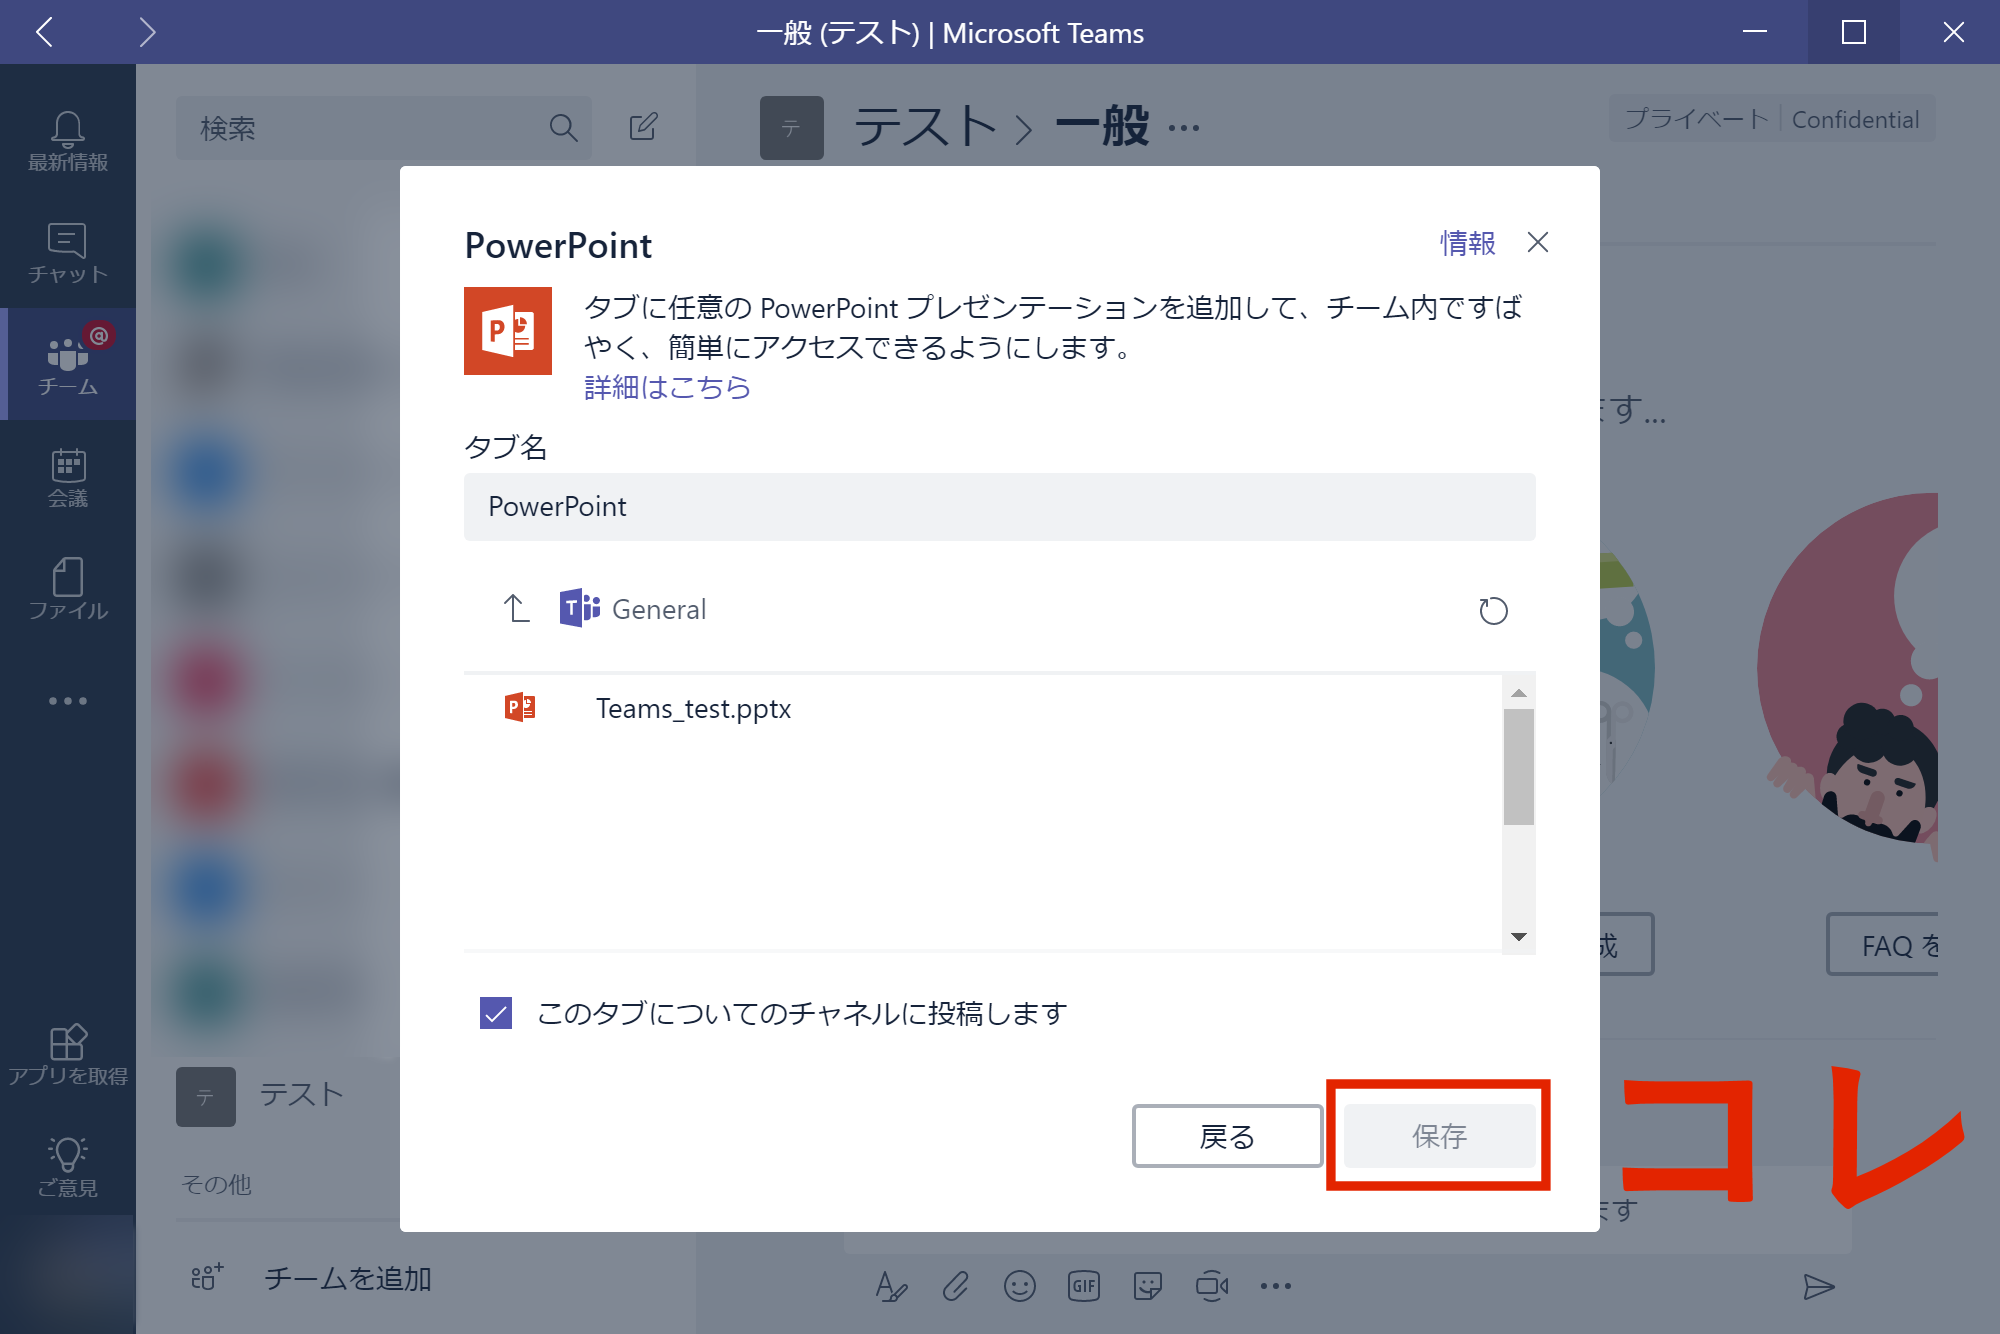Refresh the file list with reload icon
The height and width of the screenshot is (1334, 2000).
tap(1492, 610)
